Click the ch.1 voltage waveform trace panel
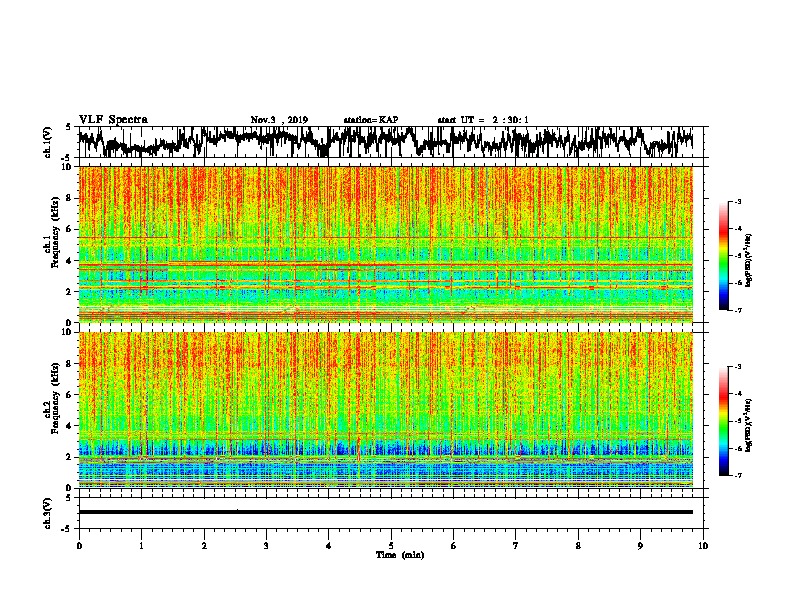Screen dimensions: 792x612 tap(393, 142)
